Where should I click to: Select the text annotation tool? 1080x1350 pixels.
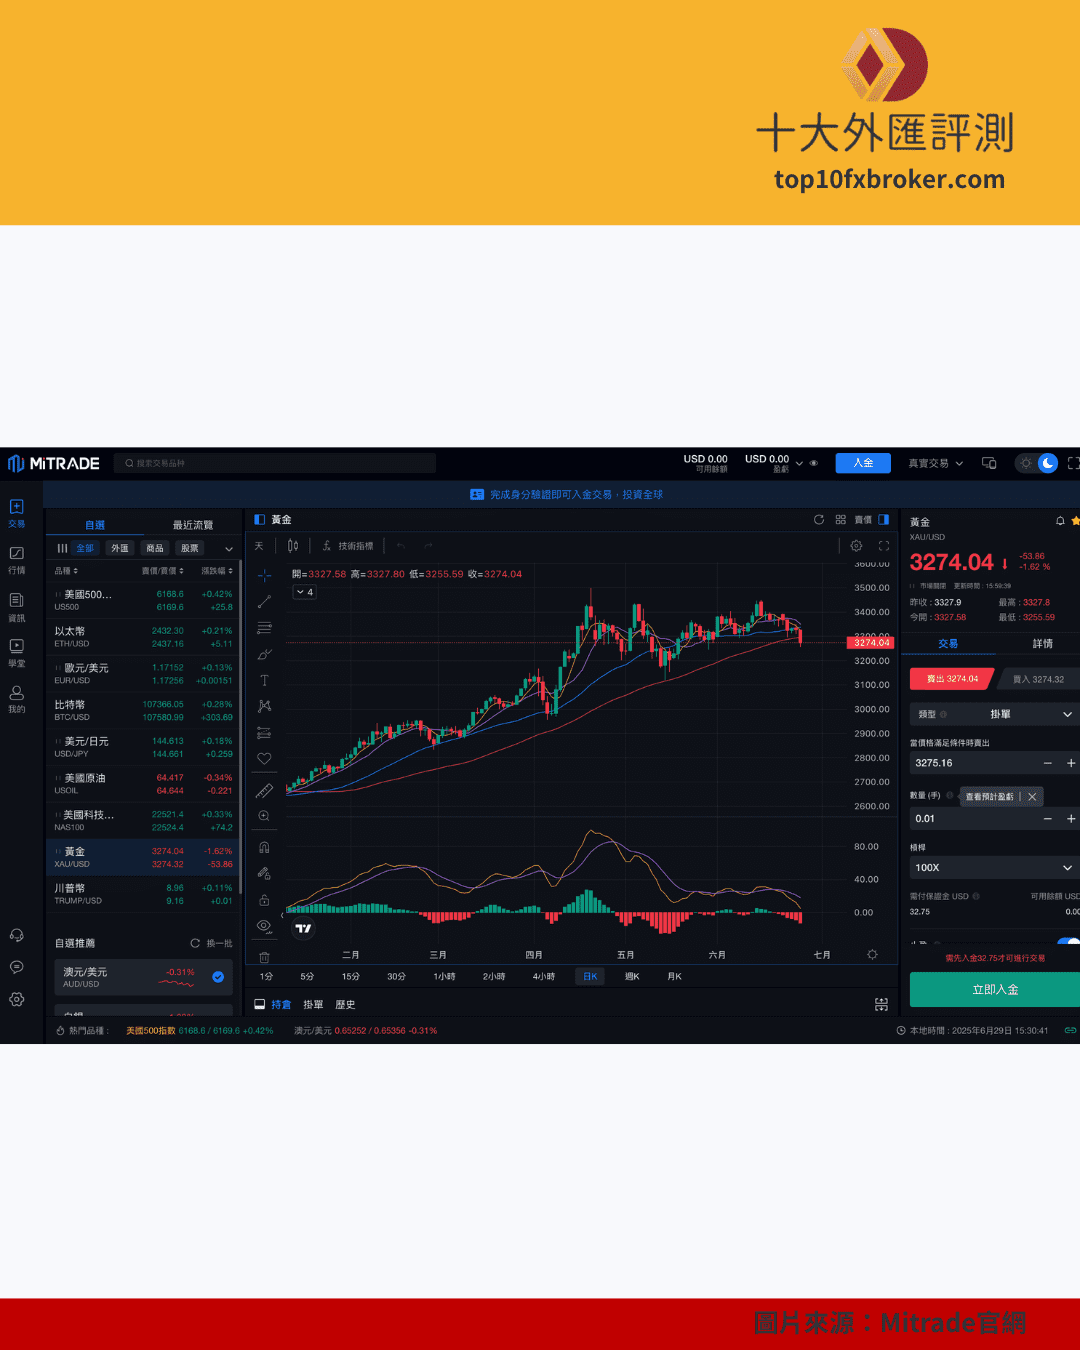[264, 680]
